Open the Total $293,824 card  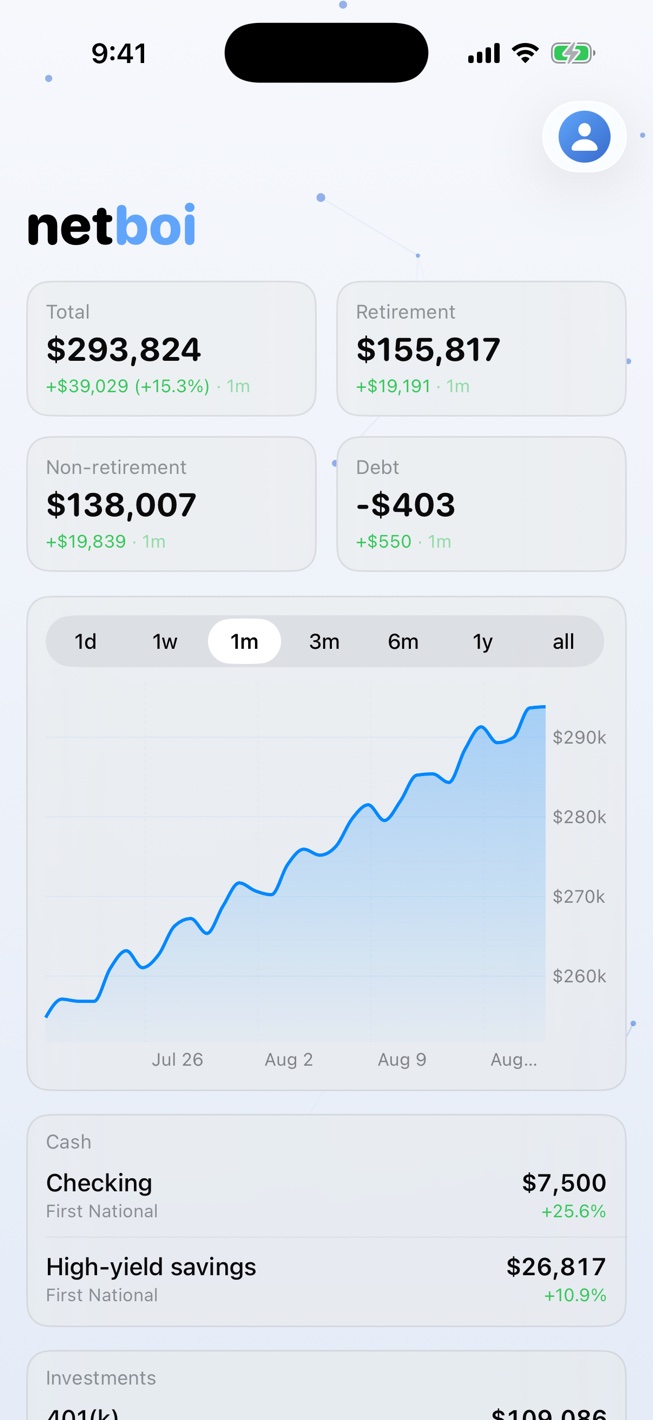click(171, 348)
